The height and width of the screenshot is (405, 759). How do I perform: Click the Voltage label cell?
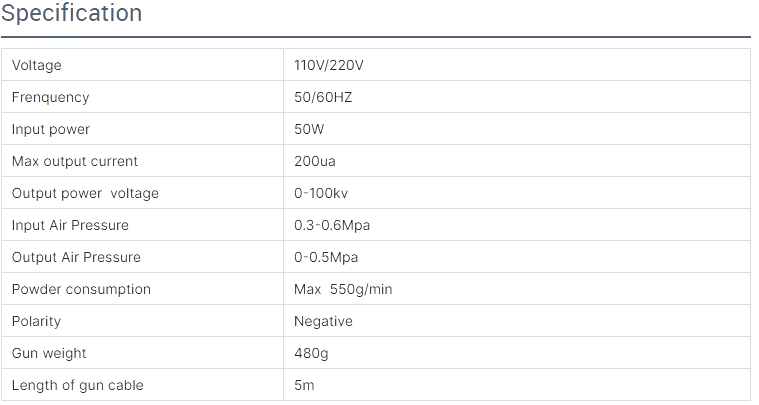point(37,65)
